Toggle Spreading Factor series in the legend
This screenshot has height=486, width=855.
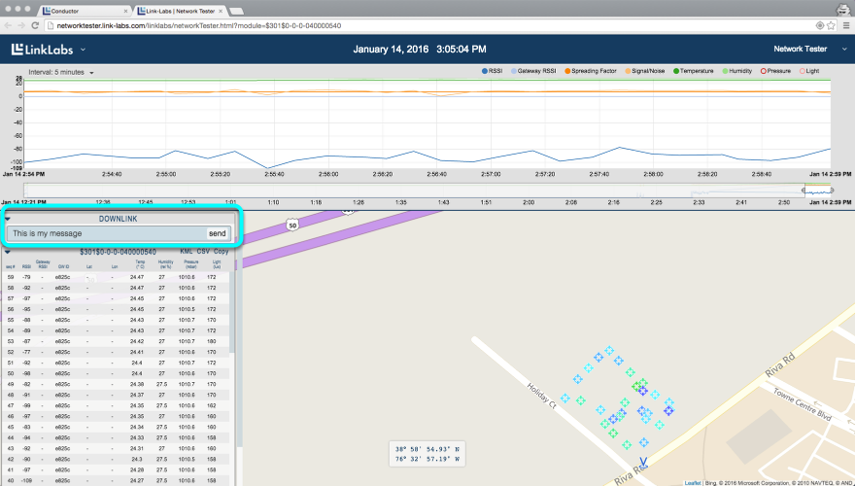click(593, 71)
